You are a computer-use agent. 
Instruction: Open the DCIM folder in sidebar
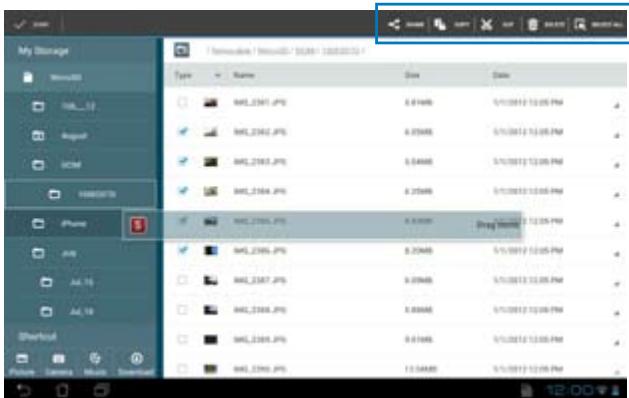(80, 165)
